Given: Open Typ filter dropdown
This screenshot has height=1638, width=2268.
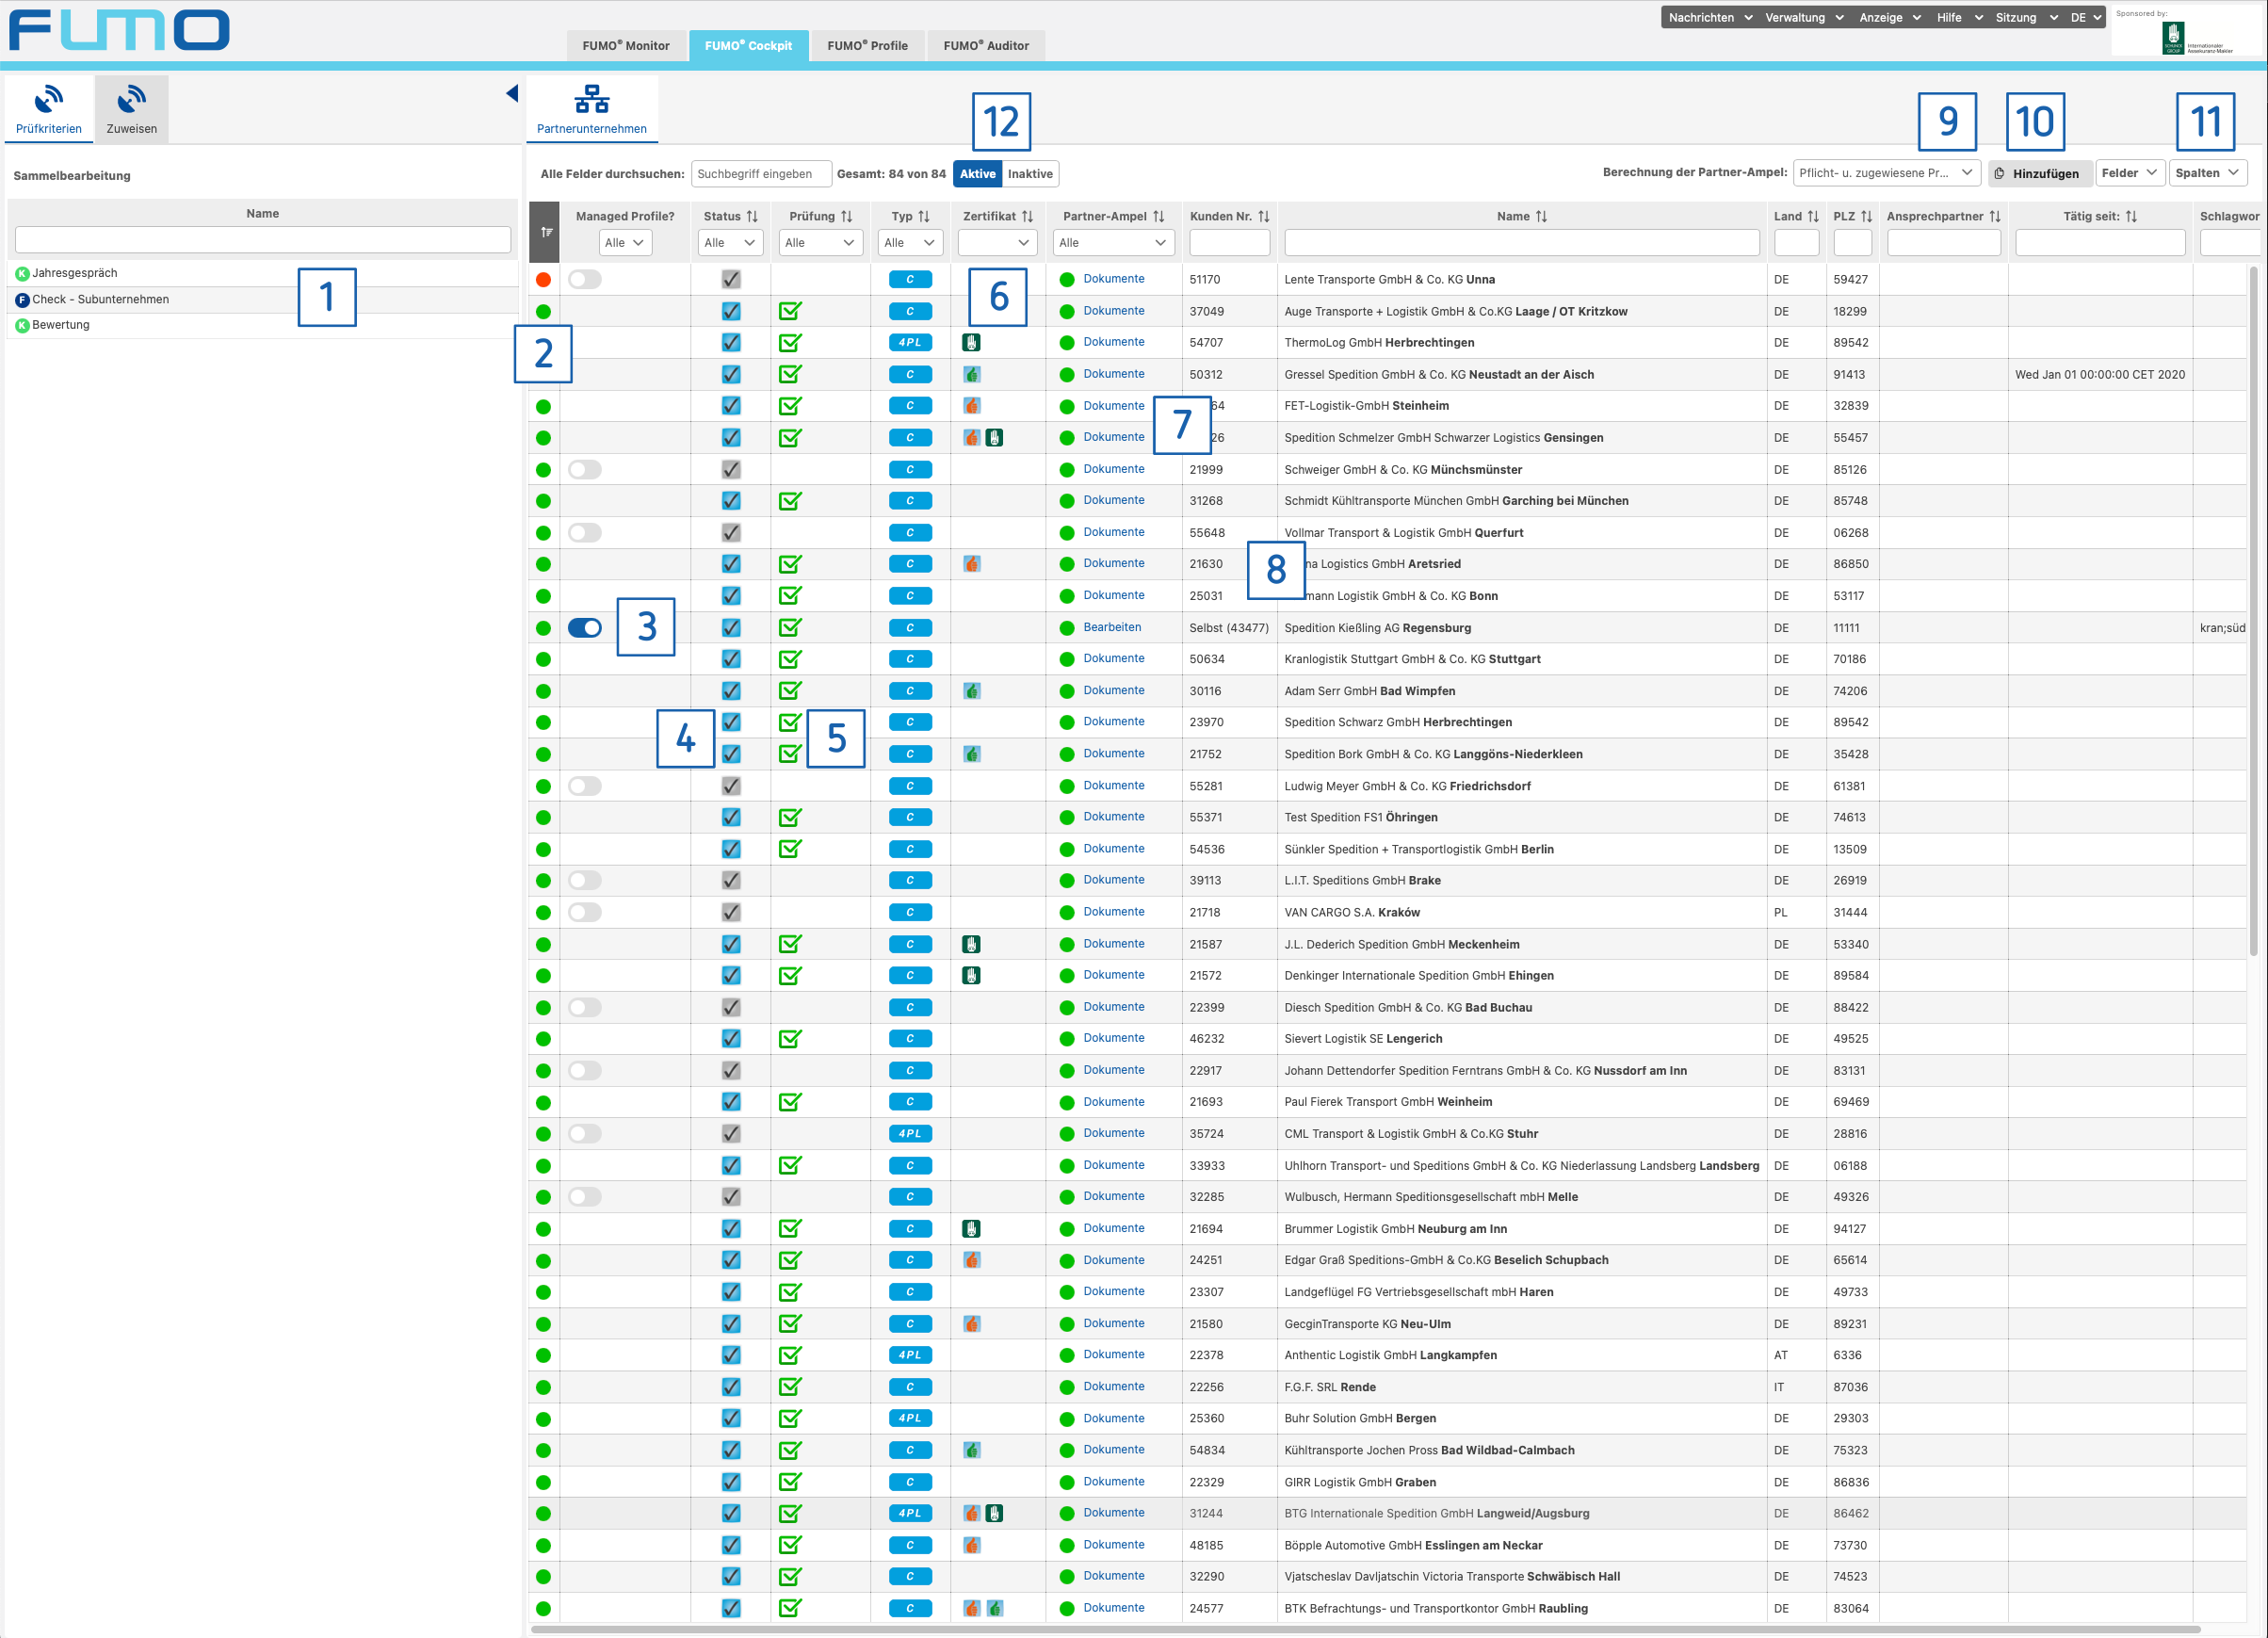Looking at the screenshot, I should [910, 242].
